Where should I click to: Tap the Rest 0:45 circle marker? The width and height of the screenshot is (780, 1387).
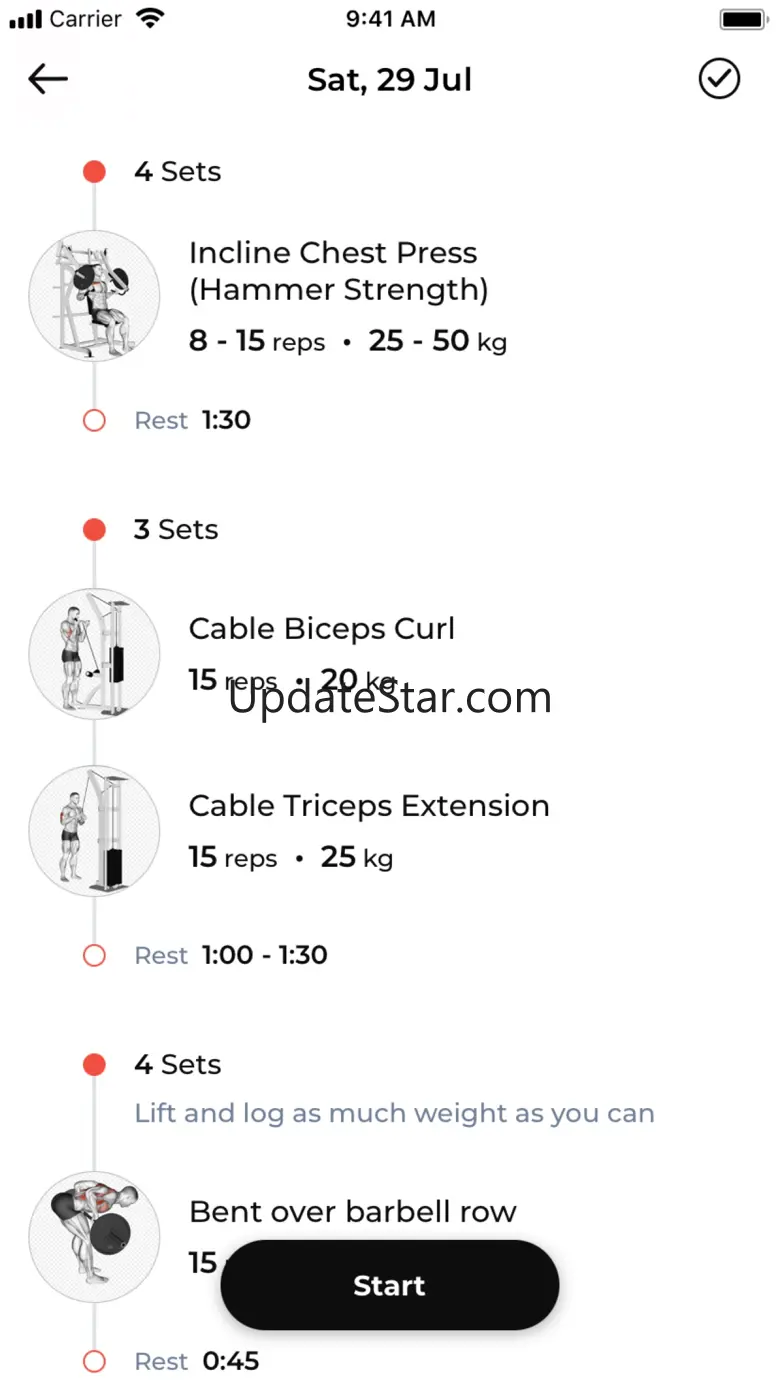coord(94,1361)
